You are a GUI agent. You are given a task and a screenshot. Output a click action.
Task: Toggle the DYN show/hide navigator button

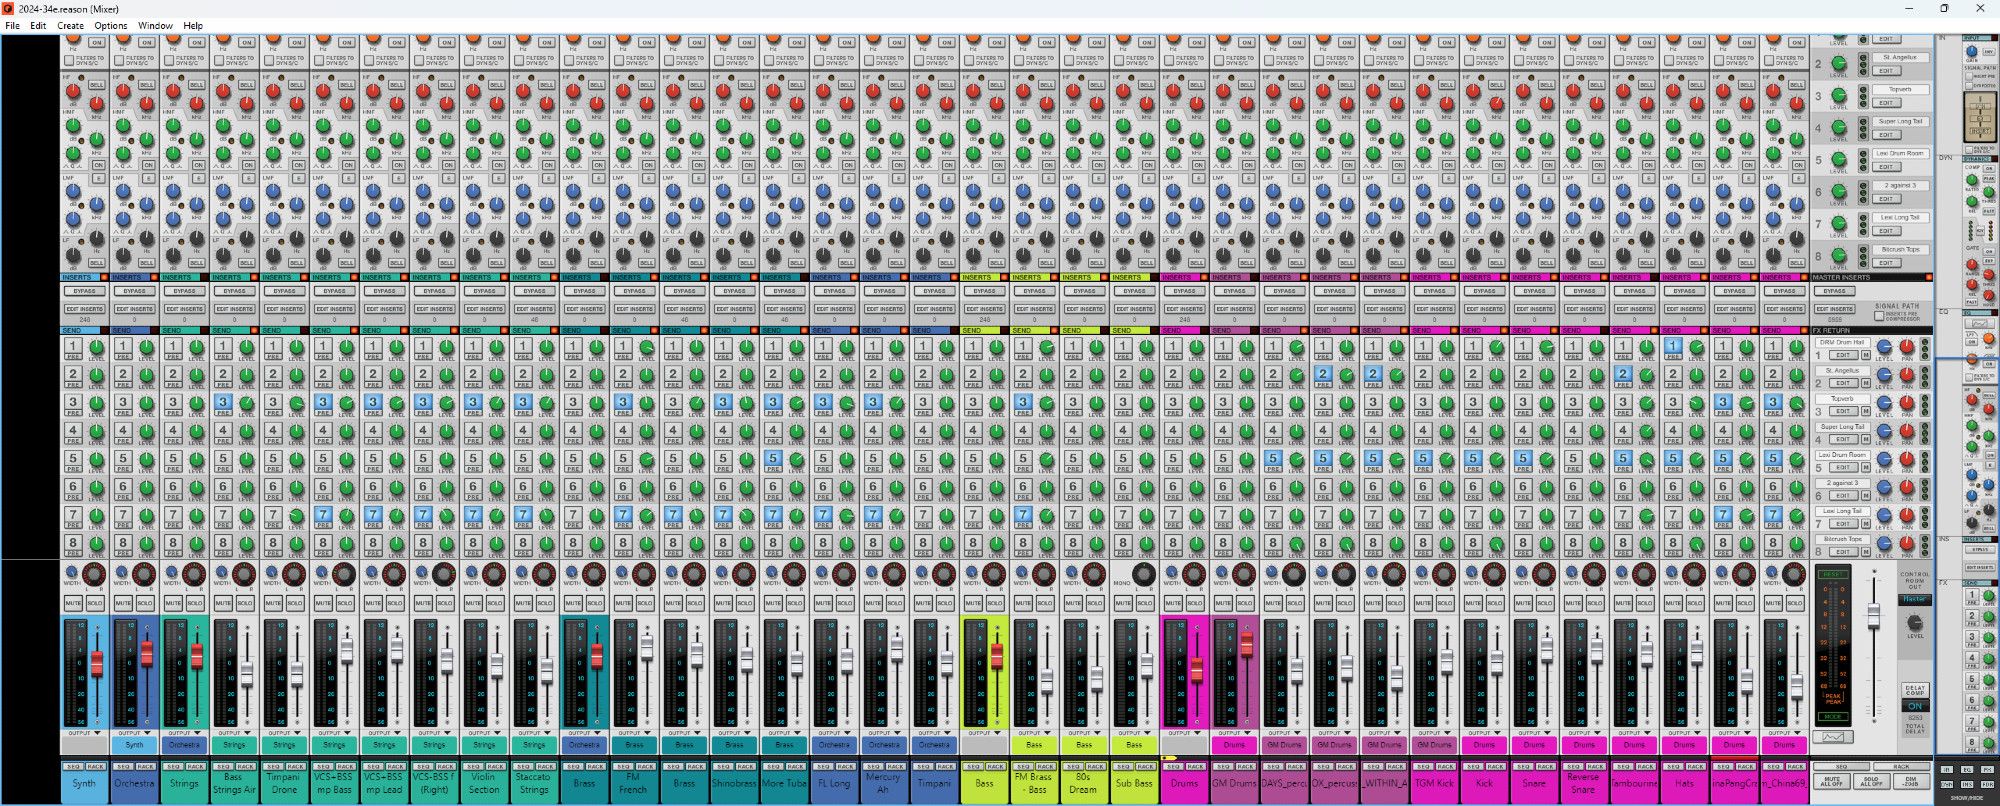pos(1947,785)
